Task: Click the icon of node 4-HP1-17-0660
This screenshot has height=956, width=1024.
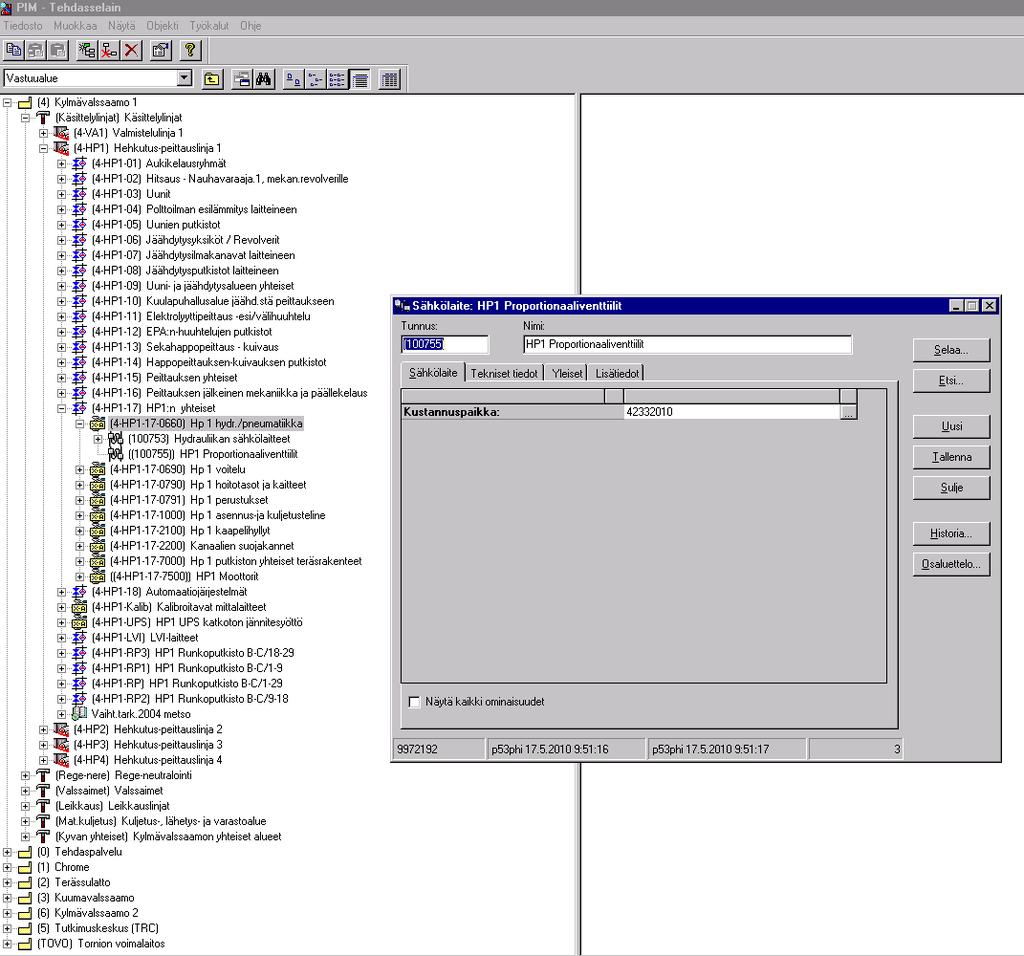Action: 97,424
